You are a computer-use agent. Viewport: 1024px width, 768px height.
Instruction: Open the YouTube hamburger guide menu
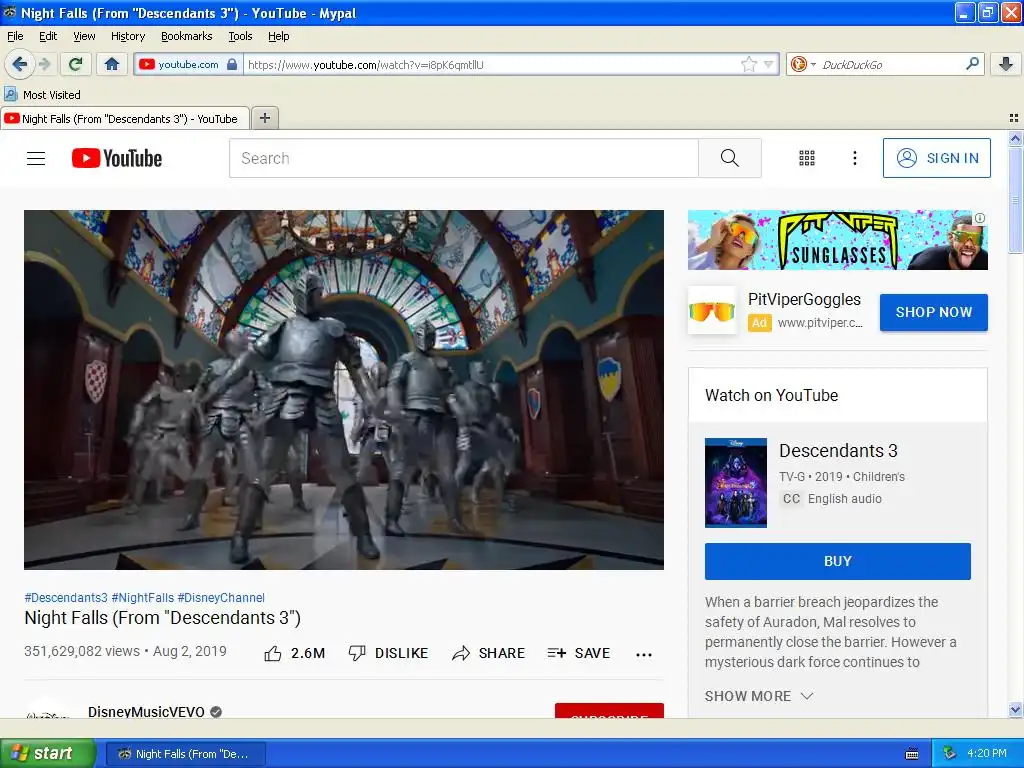36,158
